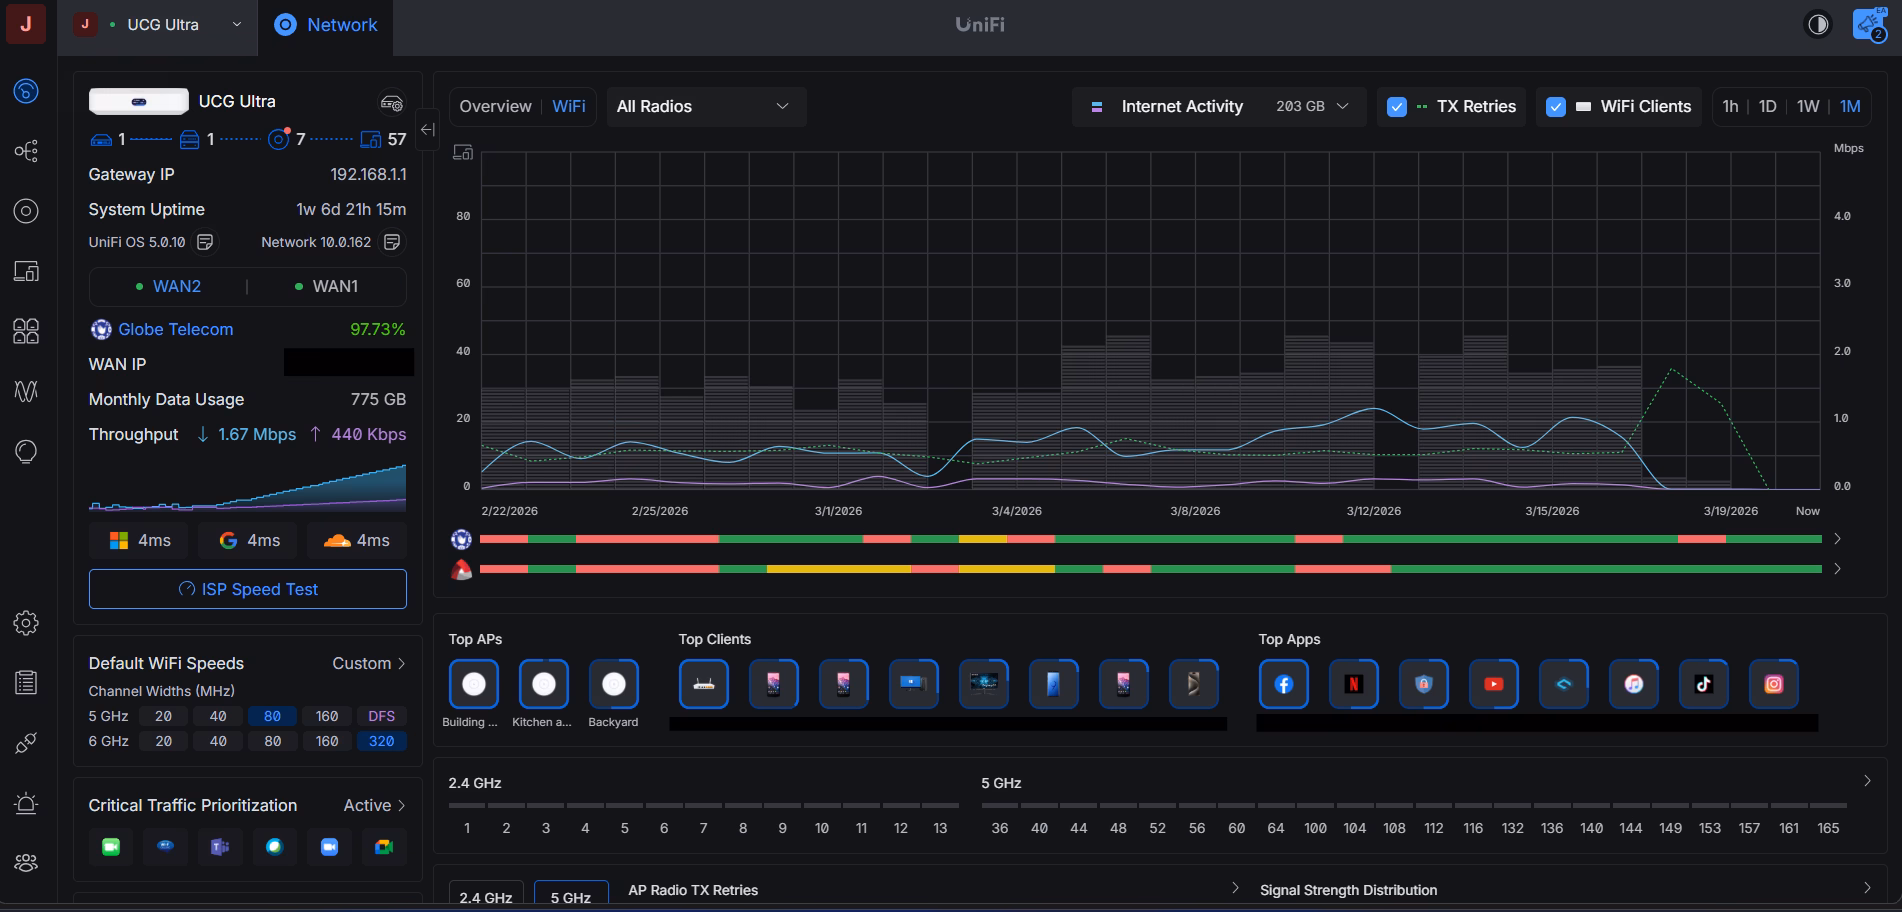Viewport: 1902px width, 912px height.
Task: Select DFS option for 5 GHz
Action: [381, 716]
